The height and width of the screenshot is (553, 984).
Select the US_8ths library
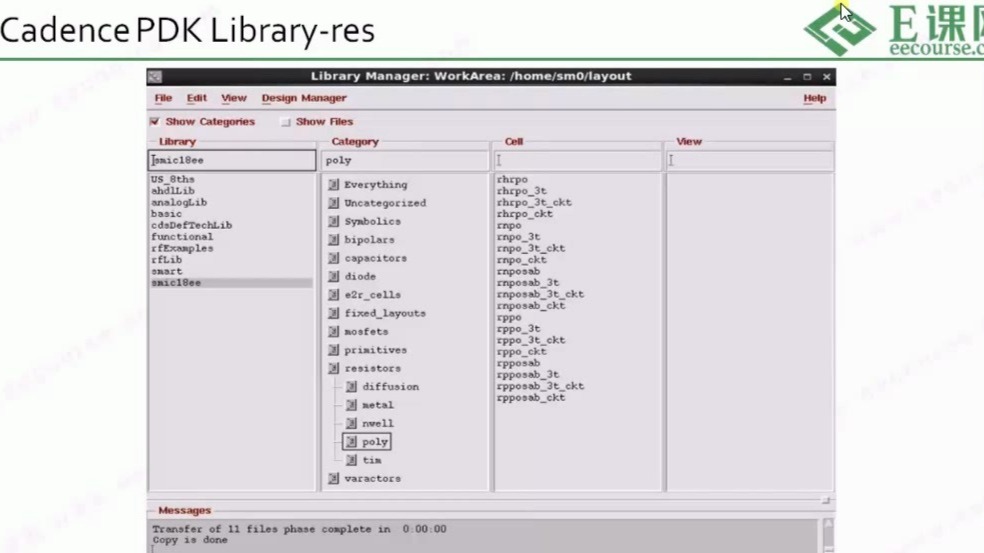pyautogui.click(x=173, y=180)
